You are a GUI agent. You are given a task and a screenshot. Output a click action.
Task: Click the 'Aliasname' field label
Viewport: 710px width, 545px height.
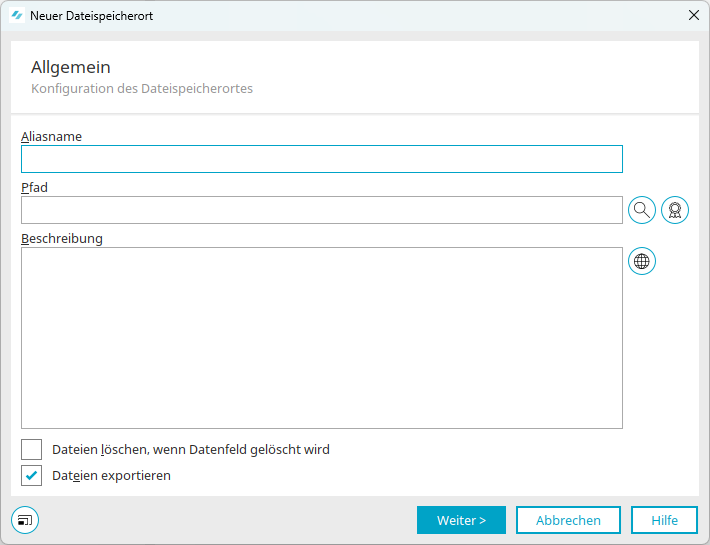click(51, 136)
